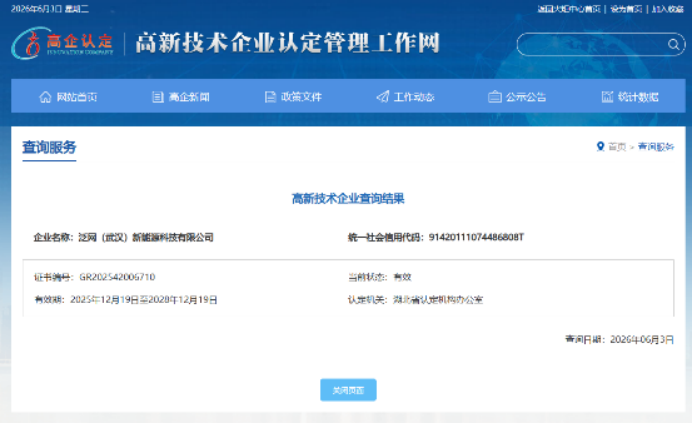
Task: Click company name 泛网（武汉）新能源科技有限公司
Action: point(146,237)
